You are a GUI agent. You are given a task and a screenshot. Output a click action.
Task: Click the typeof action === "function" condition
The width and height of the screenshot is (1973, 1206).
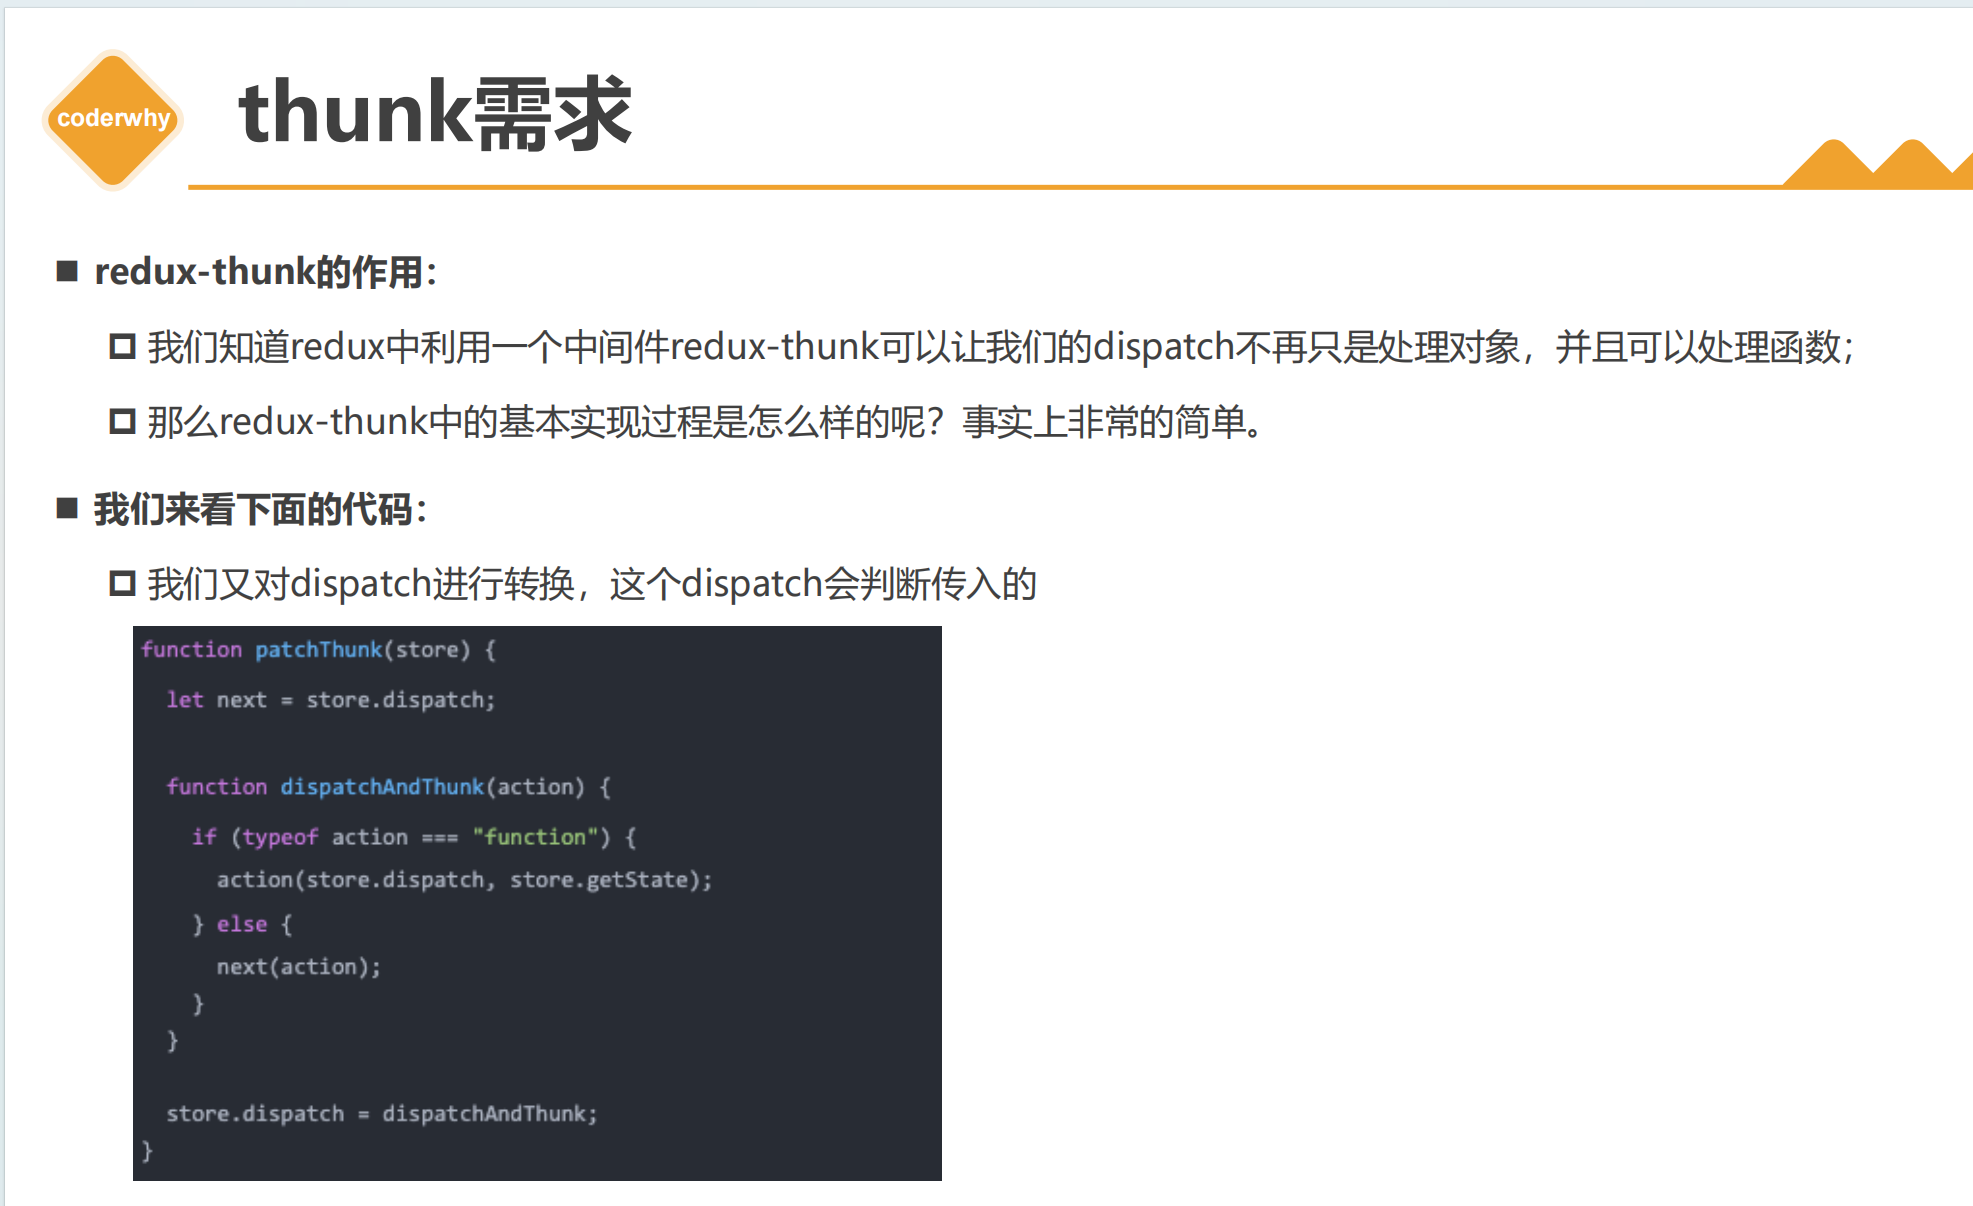[420, 837]
